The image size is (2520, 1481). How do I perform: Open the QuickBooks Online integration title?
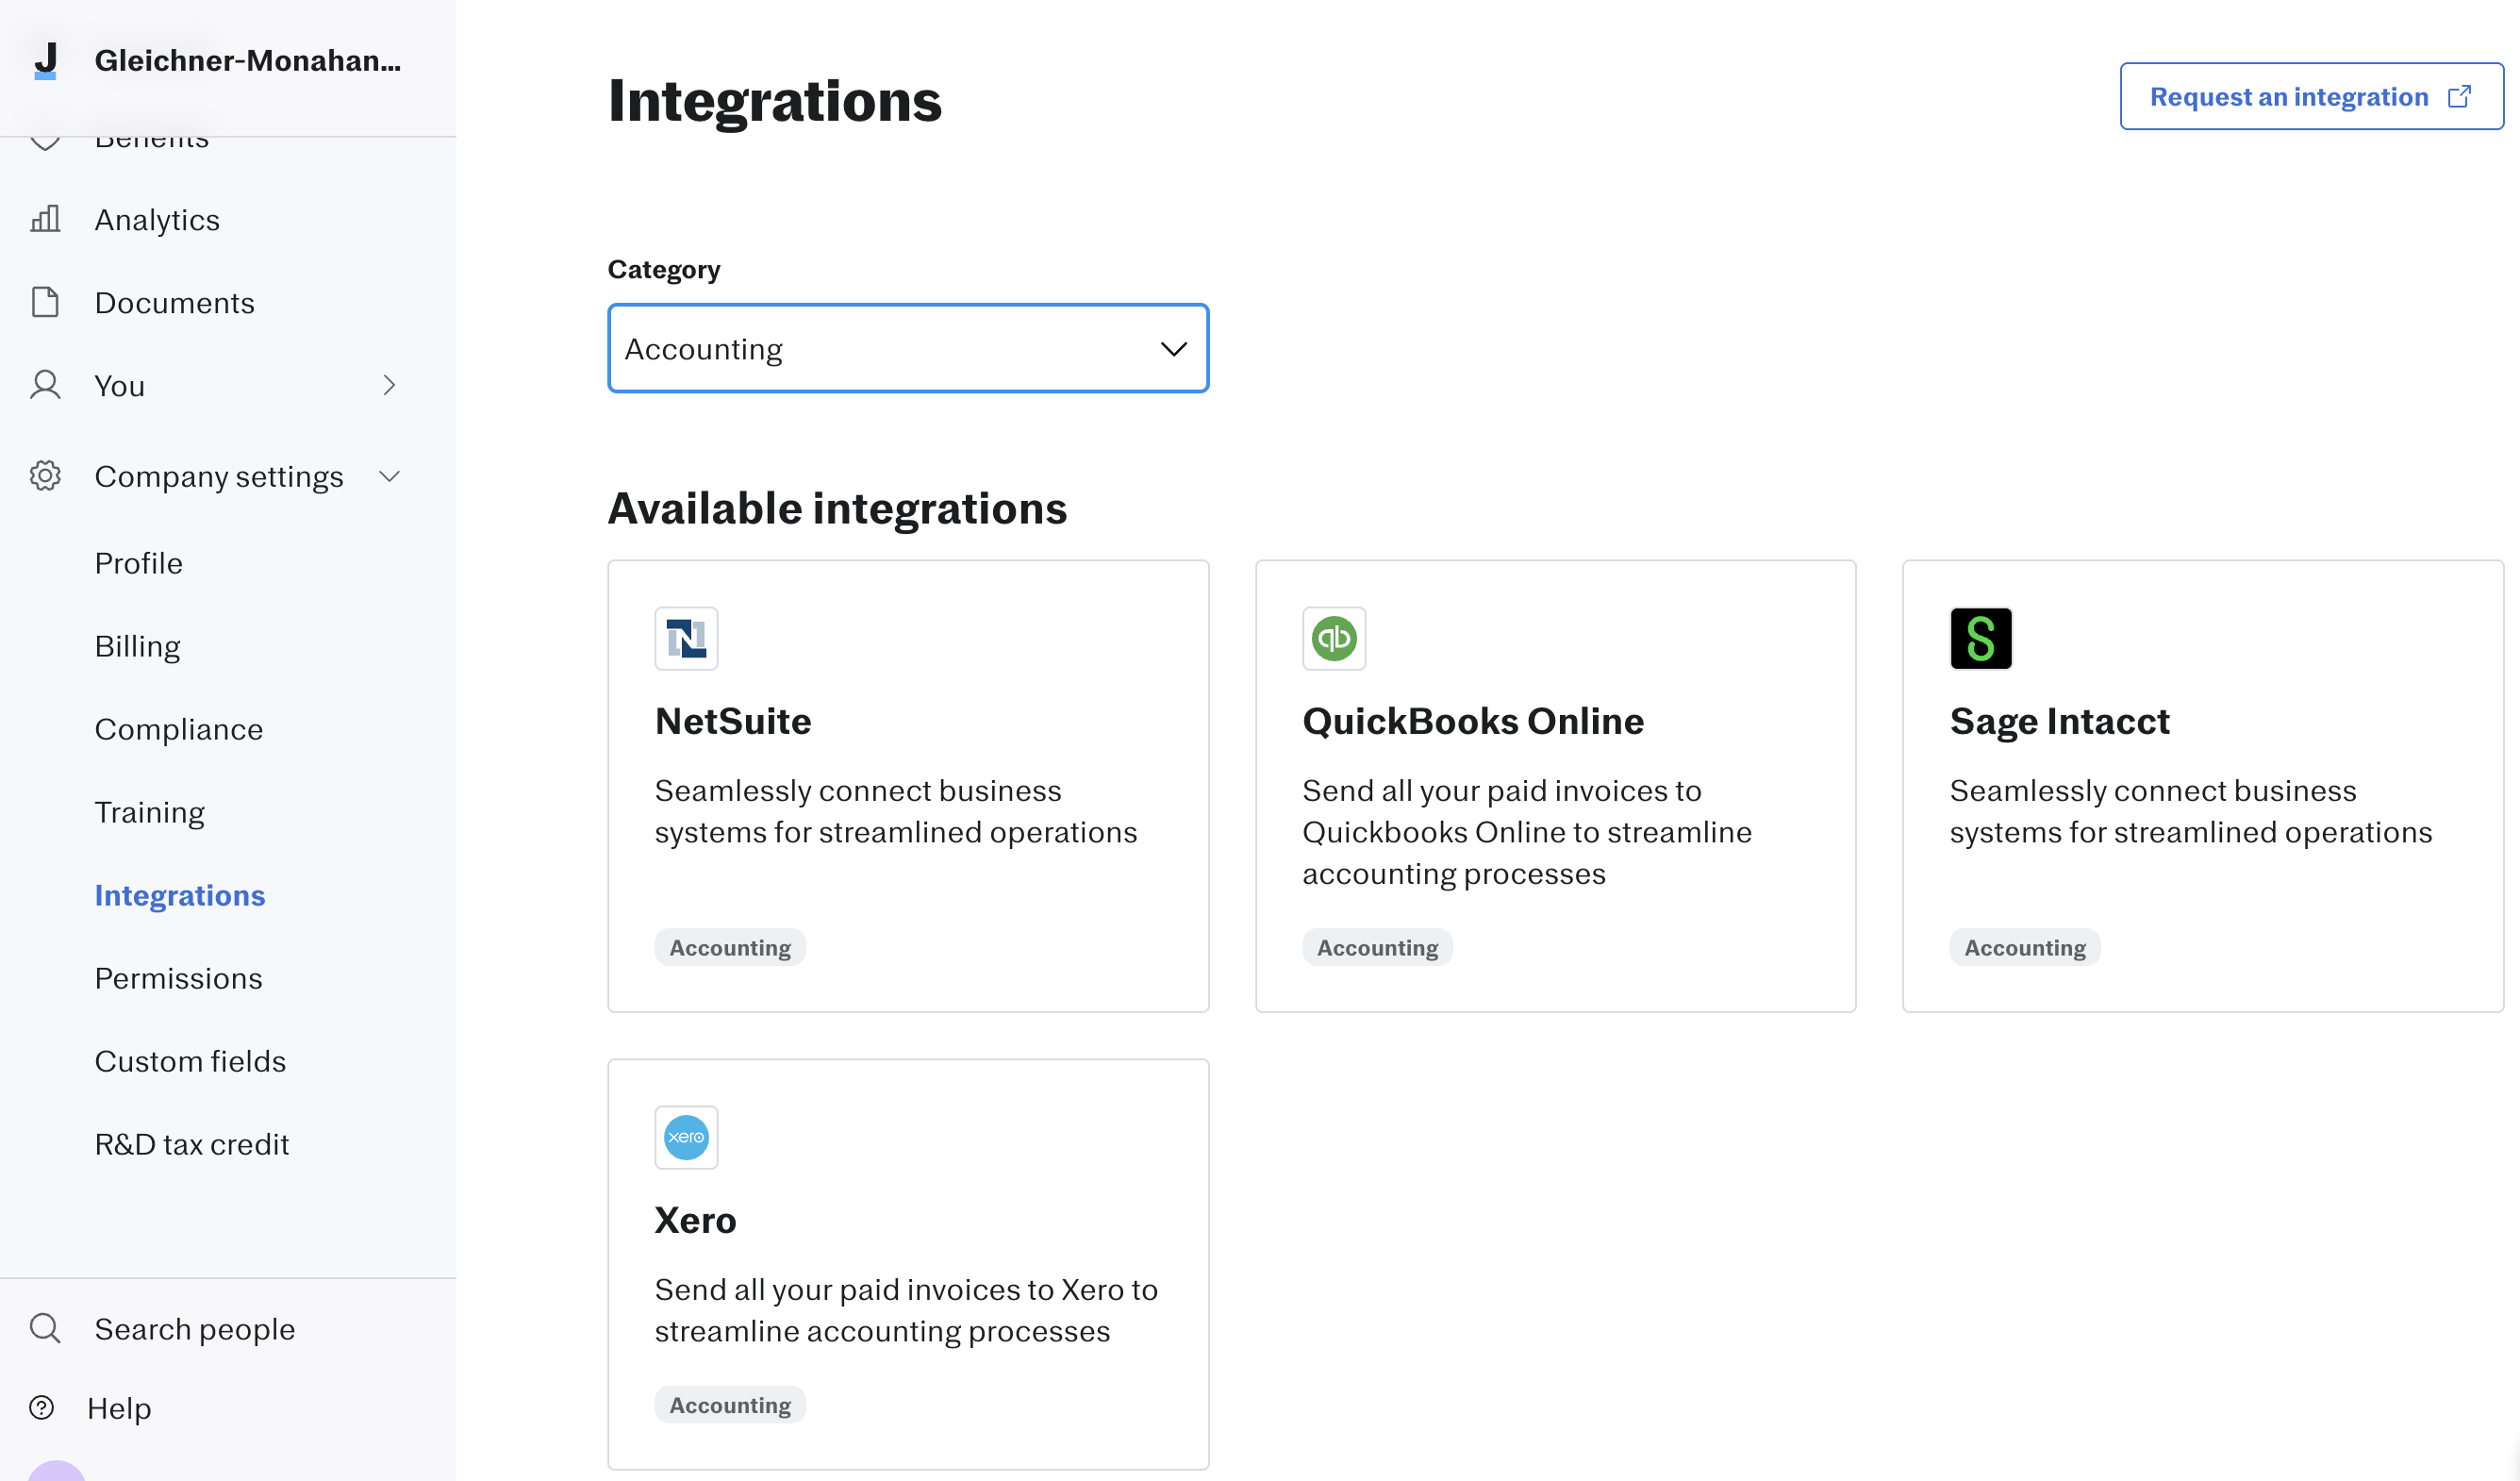1473,721
